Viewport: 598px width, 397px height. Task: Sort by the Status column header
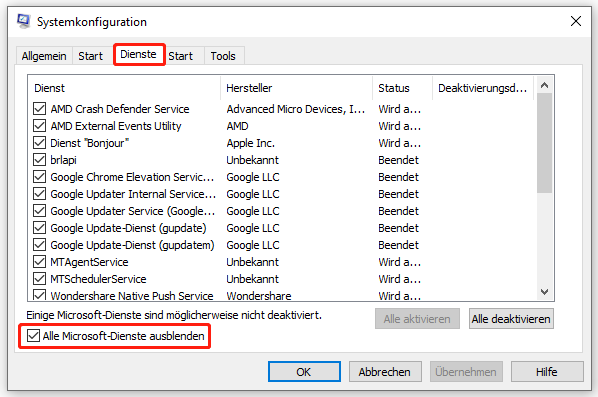pos(402,88)
